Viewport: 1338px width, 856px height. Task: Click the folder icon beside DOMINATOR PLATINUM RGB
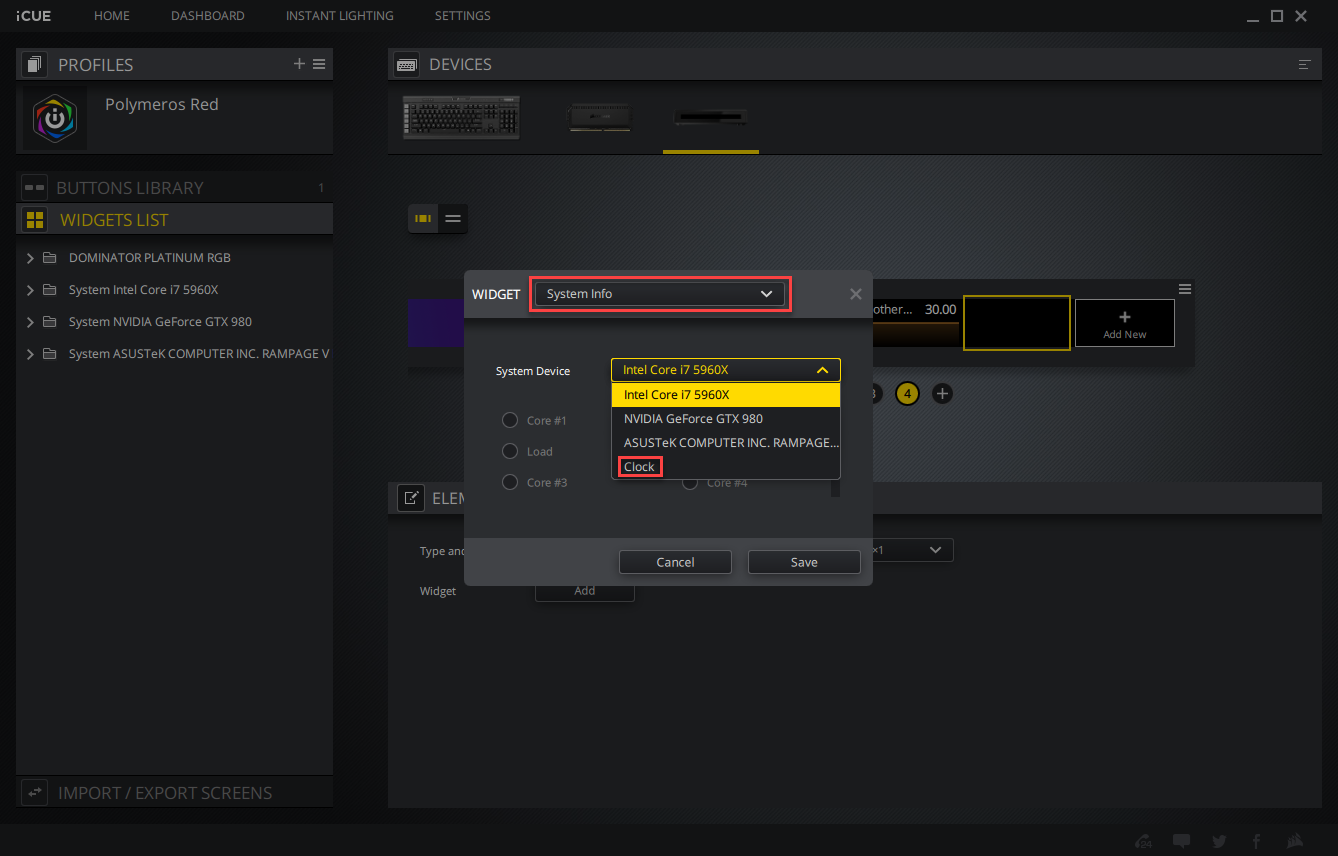click(50, 258)
